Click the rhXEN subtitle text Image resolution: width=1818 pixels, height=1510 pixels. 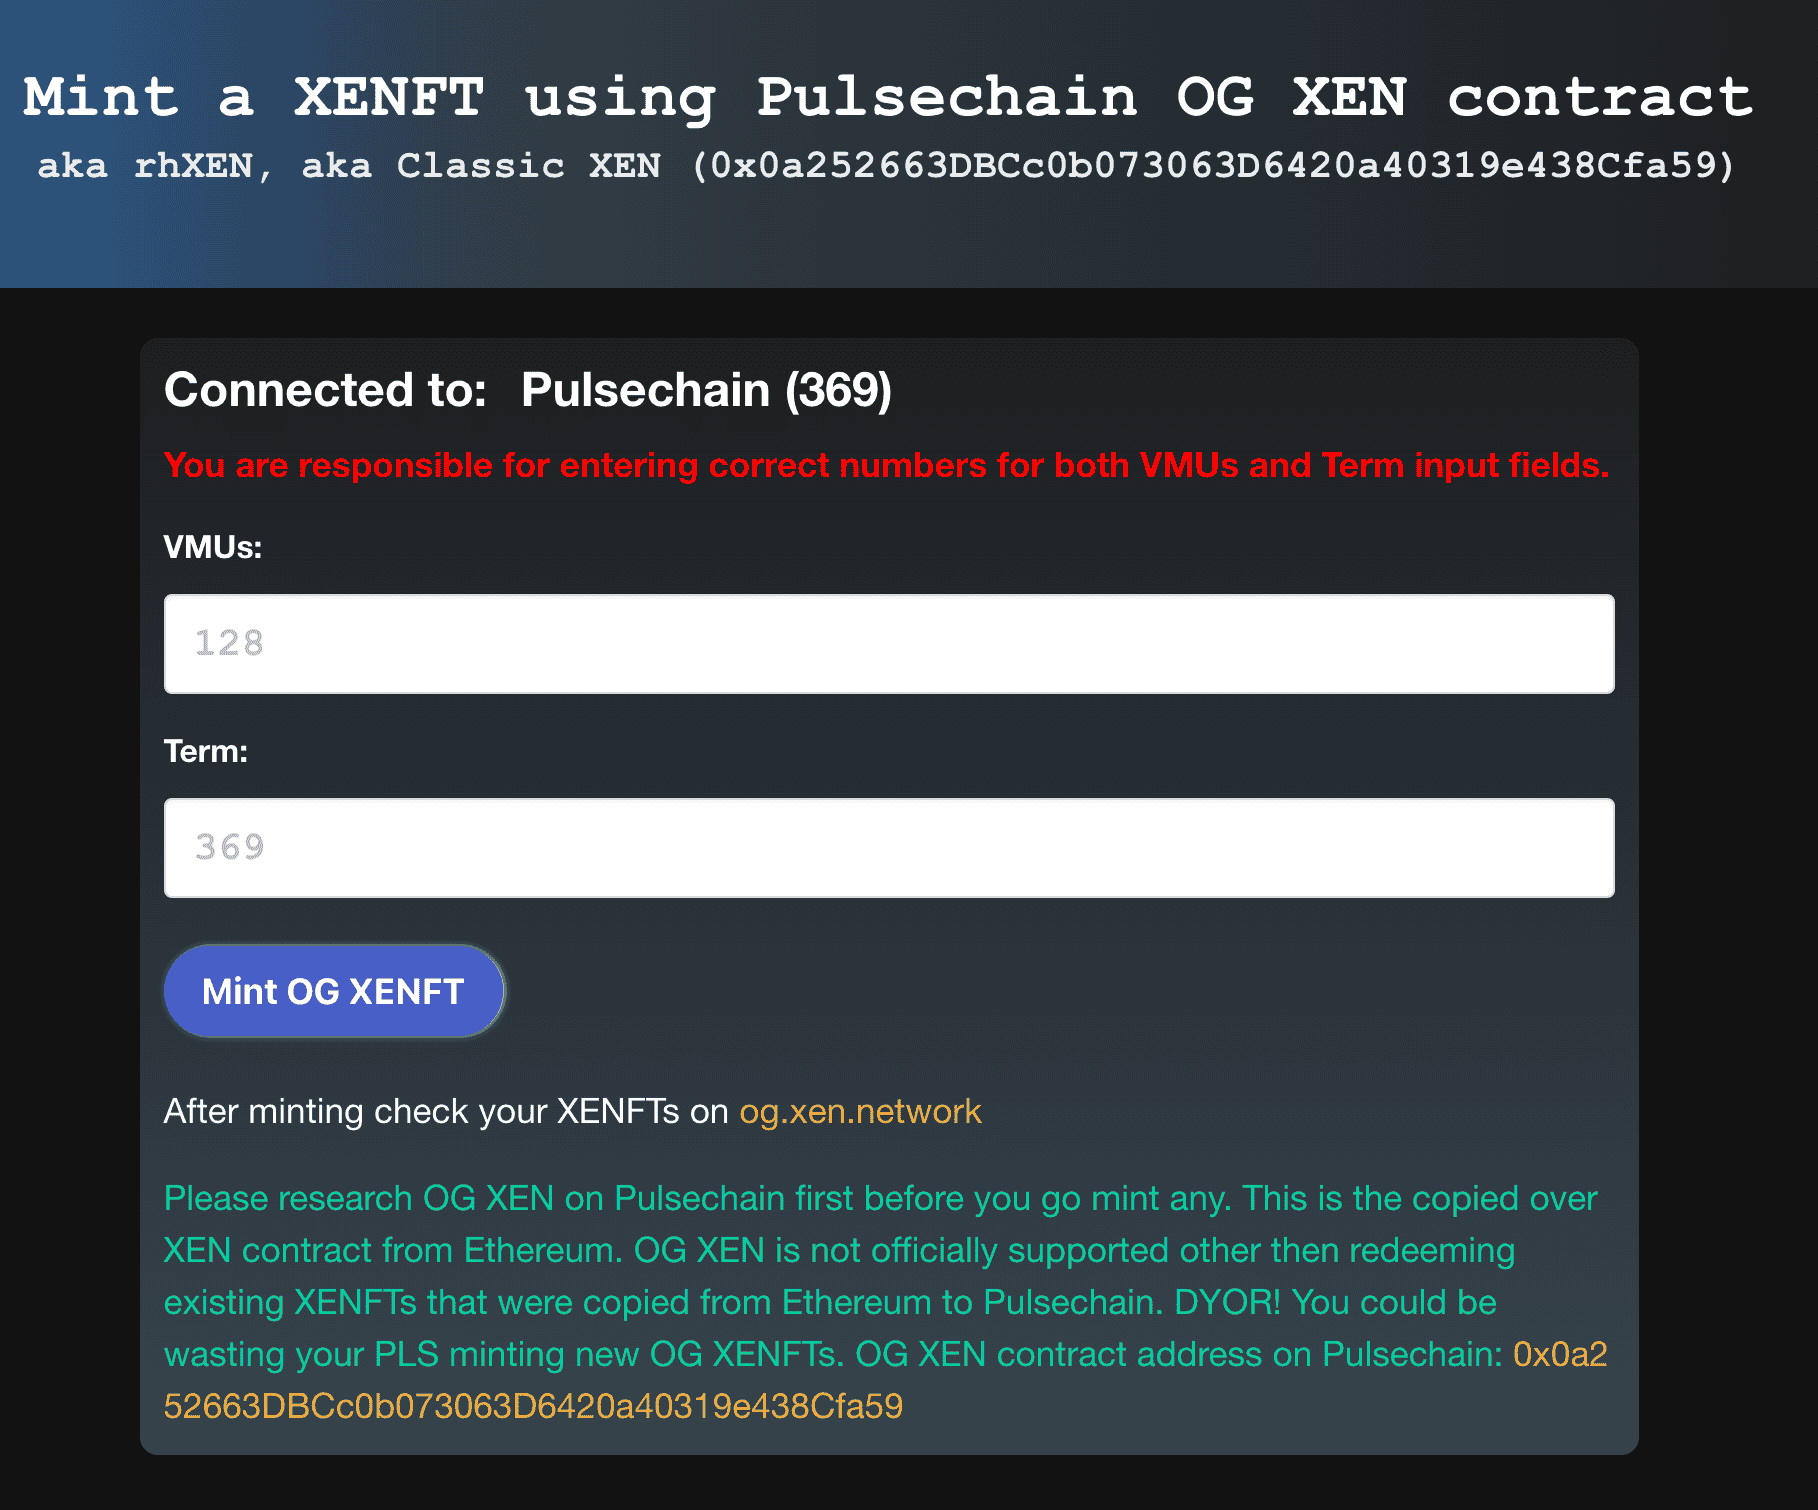888,165
